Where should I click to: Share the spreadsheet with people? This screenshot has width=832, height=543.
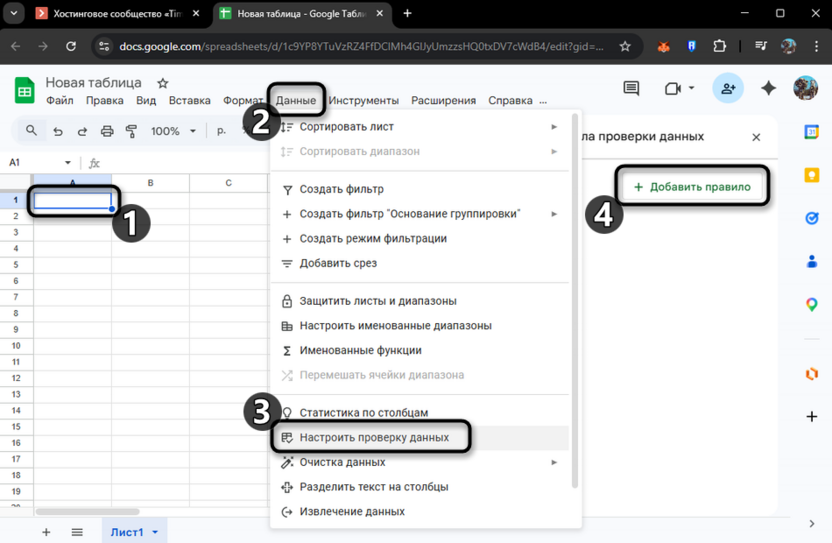[728, 88]
